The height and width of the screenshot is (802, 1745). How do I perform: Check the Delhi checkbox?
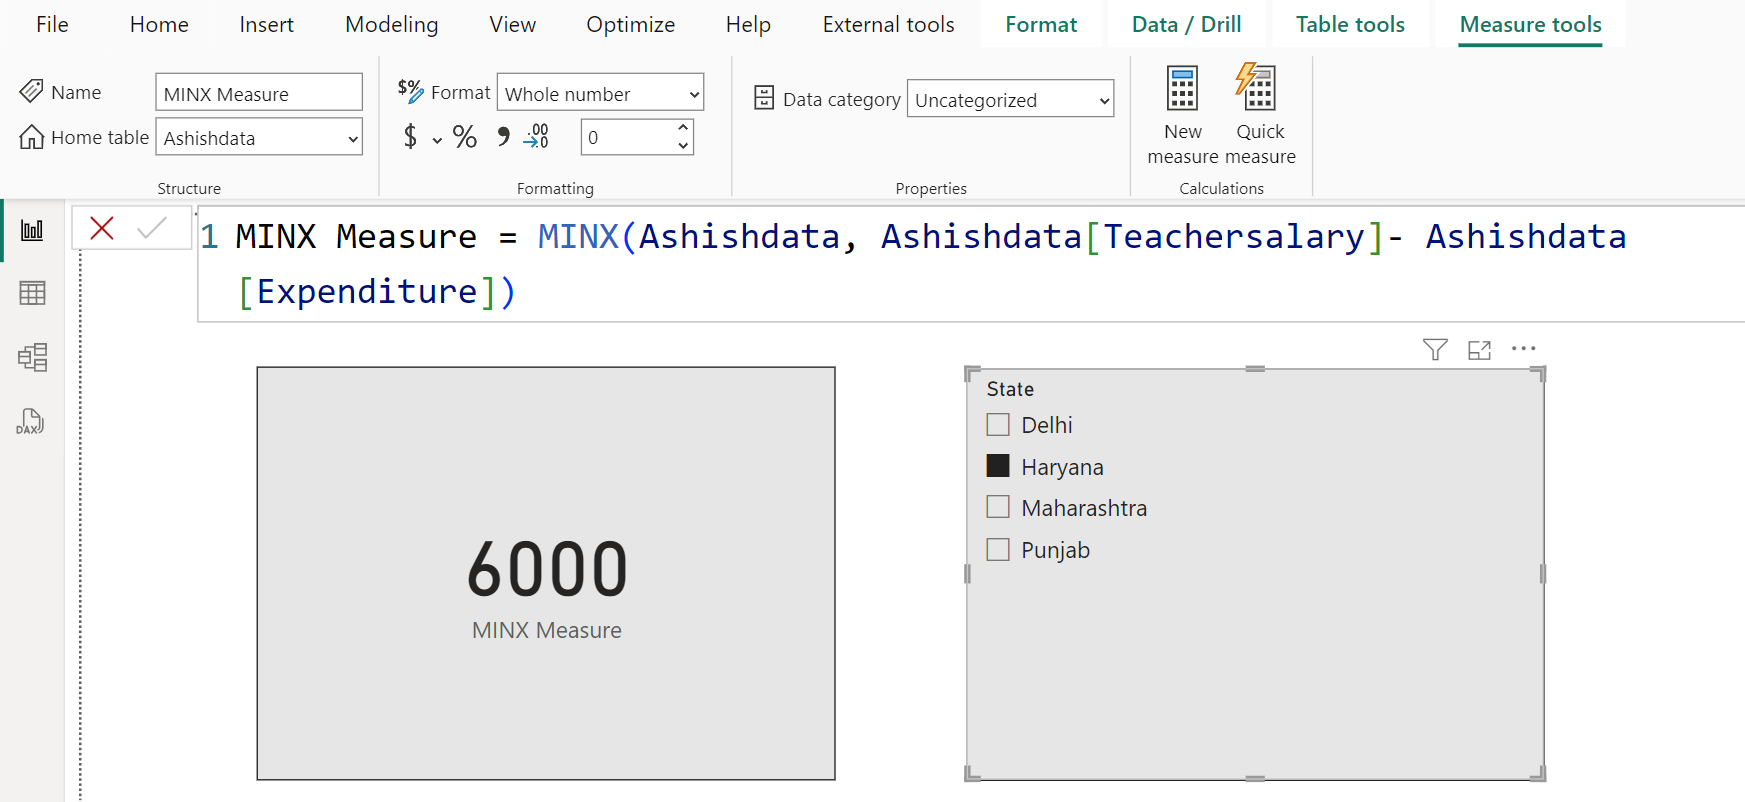point(998,425)
